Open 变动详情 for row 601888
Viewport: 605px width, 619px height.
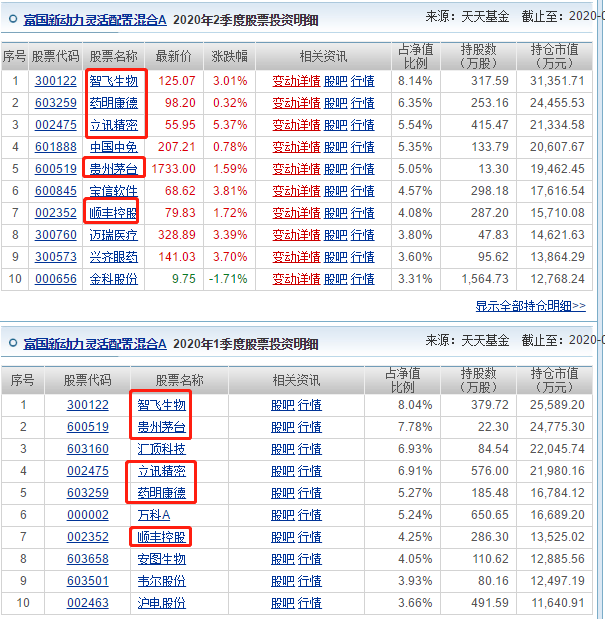296,147
